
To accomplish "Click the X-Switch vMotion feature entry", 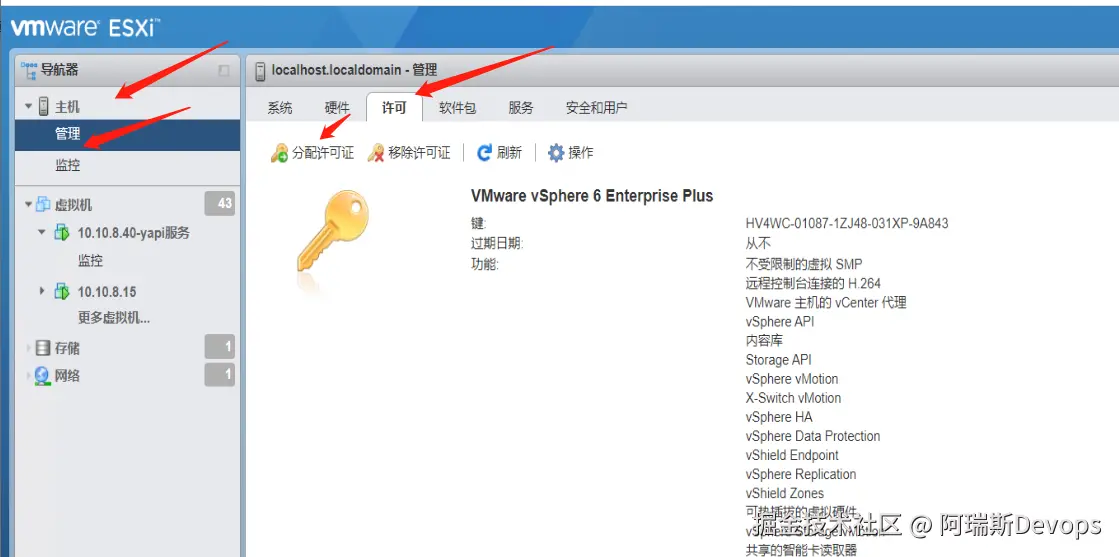I will [794, 398].
